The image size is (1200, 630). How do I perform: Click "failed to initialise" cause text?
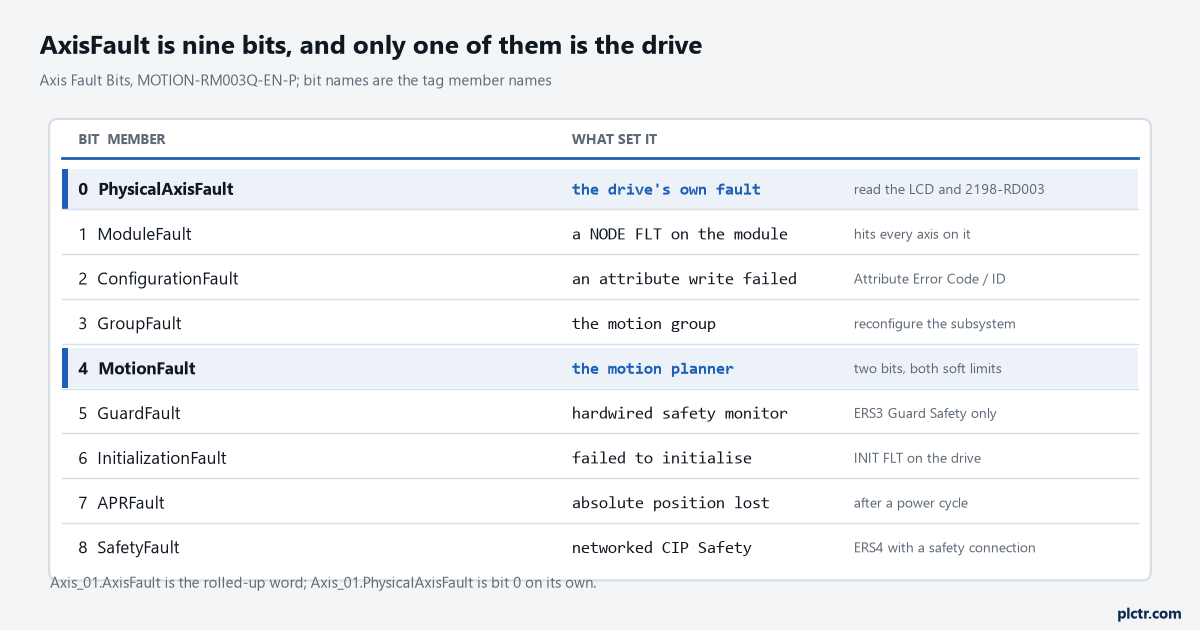(x=662, y=458)
